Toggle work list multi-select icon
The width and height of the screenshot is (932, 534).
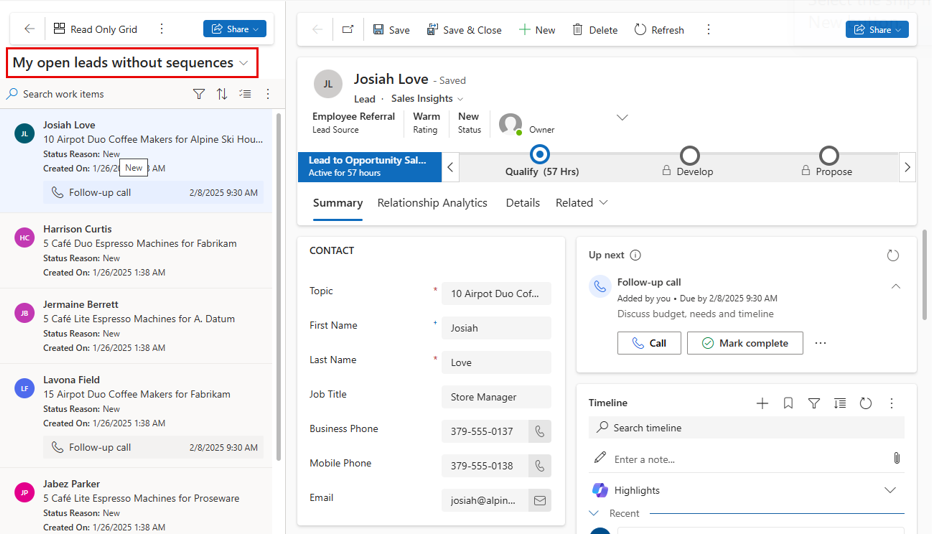click(245, 94)
